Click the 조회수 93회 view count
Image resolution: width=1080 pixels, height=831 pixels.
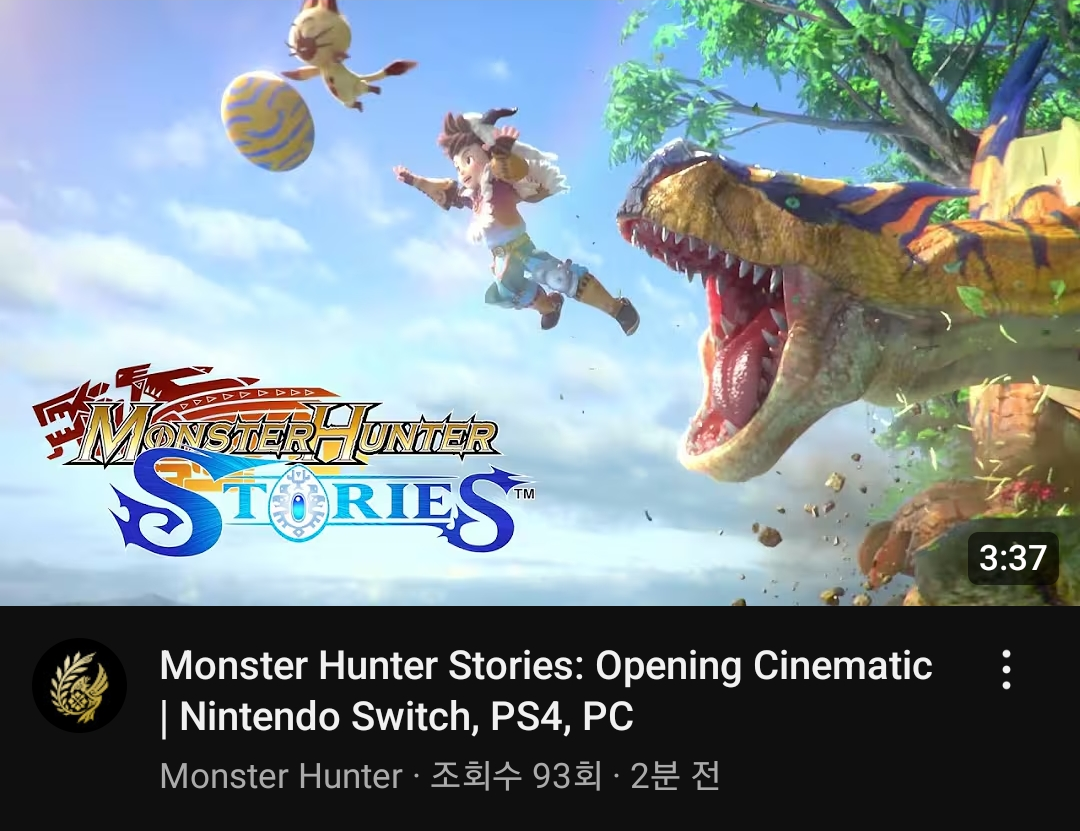click(516, 777)
